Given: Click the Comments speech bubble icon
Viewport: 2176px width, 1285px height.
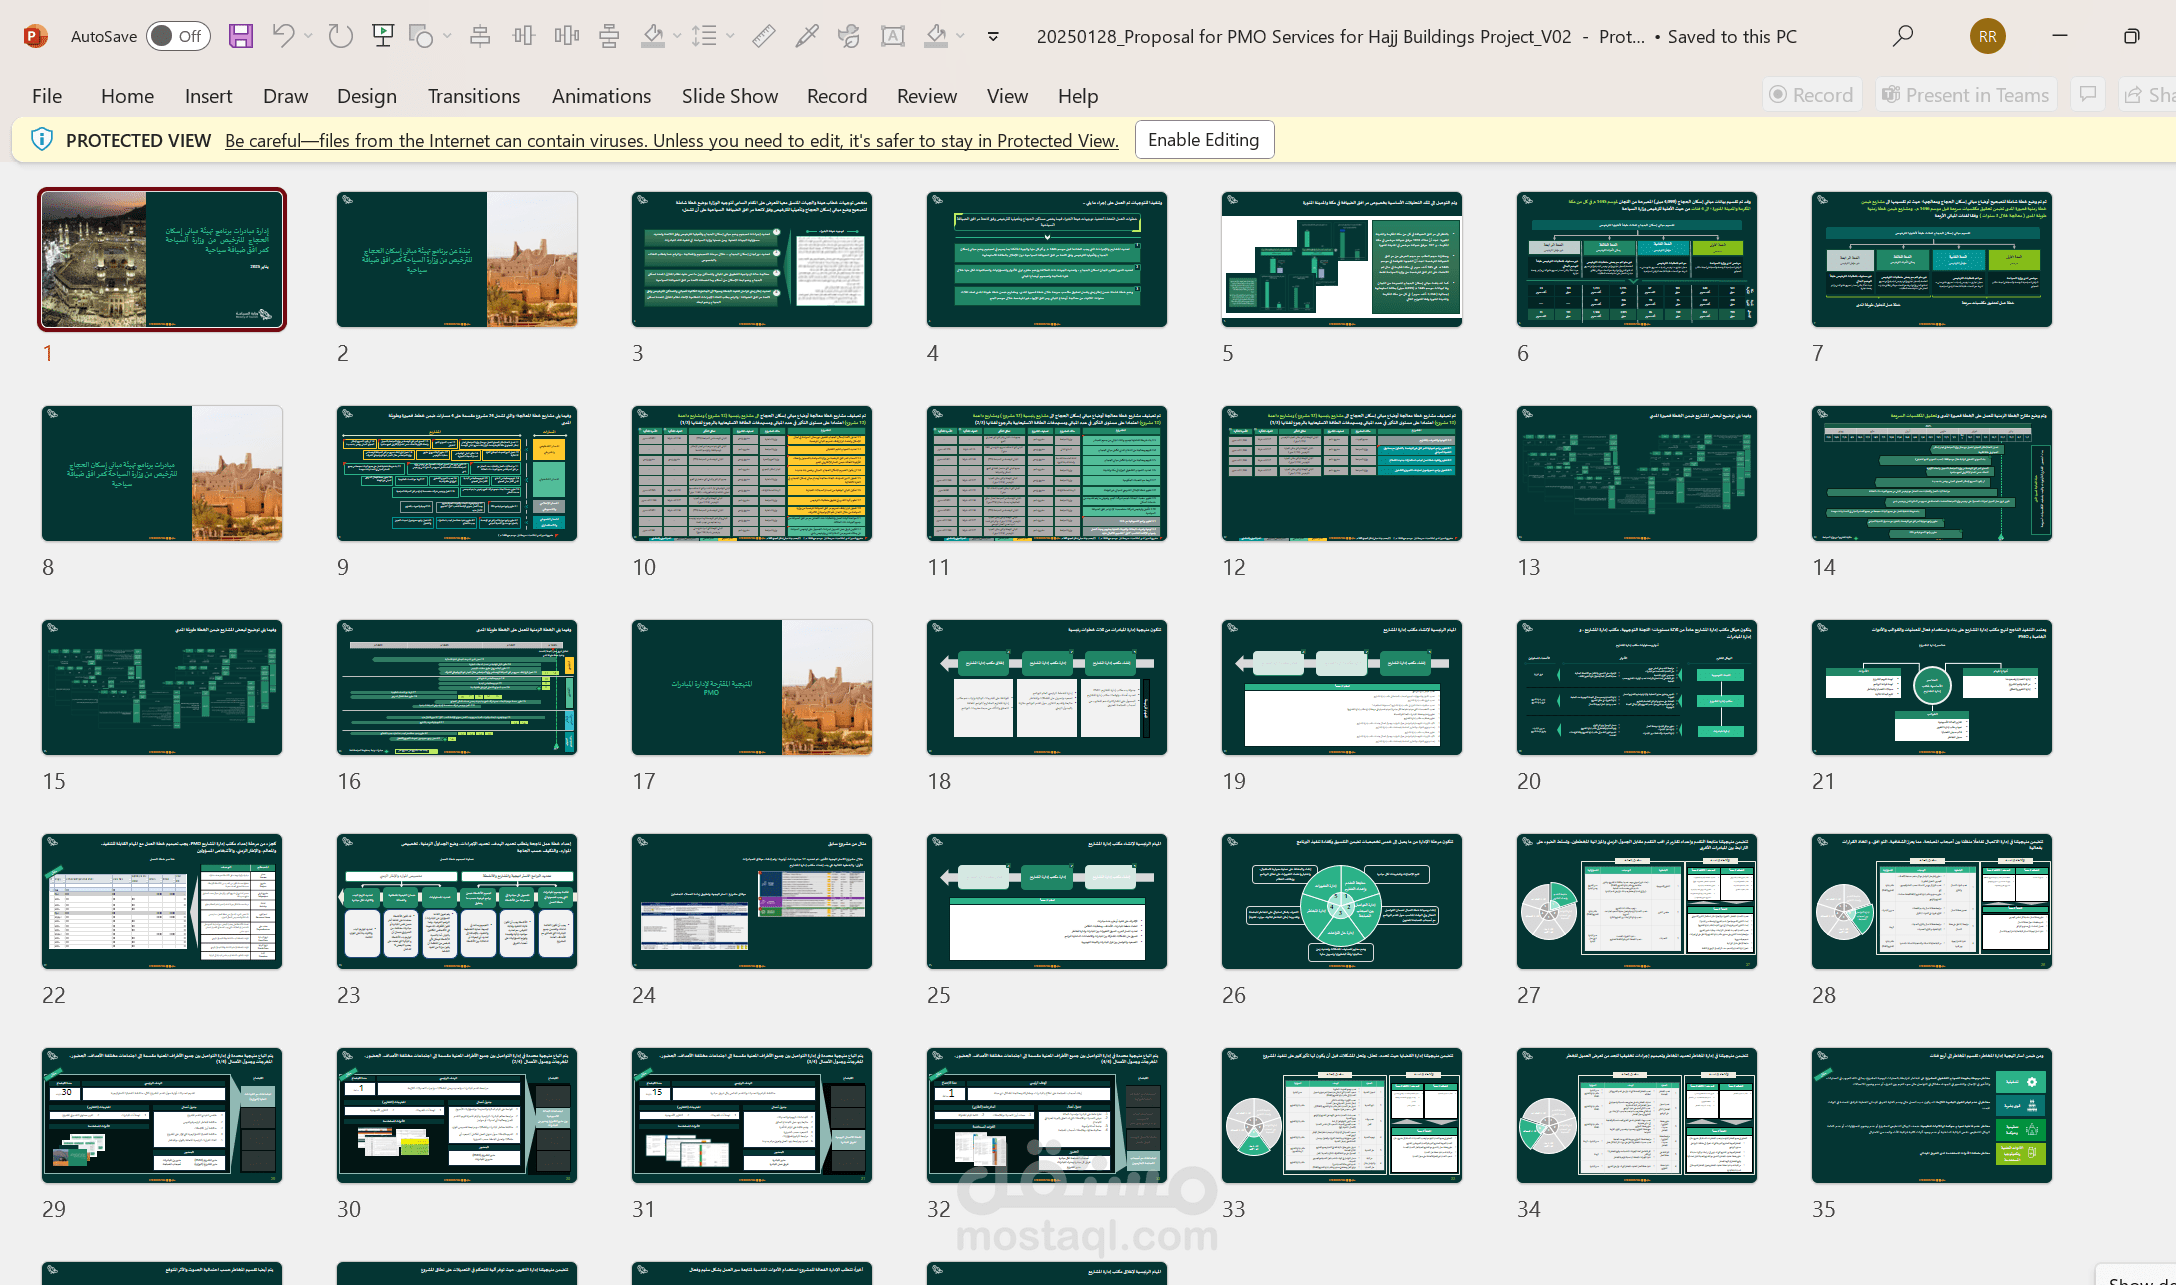Looking at the screenshot, I should point(2088,95).
